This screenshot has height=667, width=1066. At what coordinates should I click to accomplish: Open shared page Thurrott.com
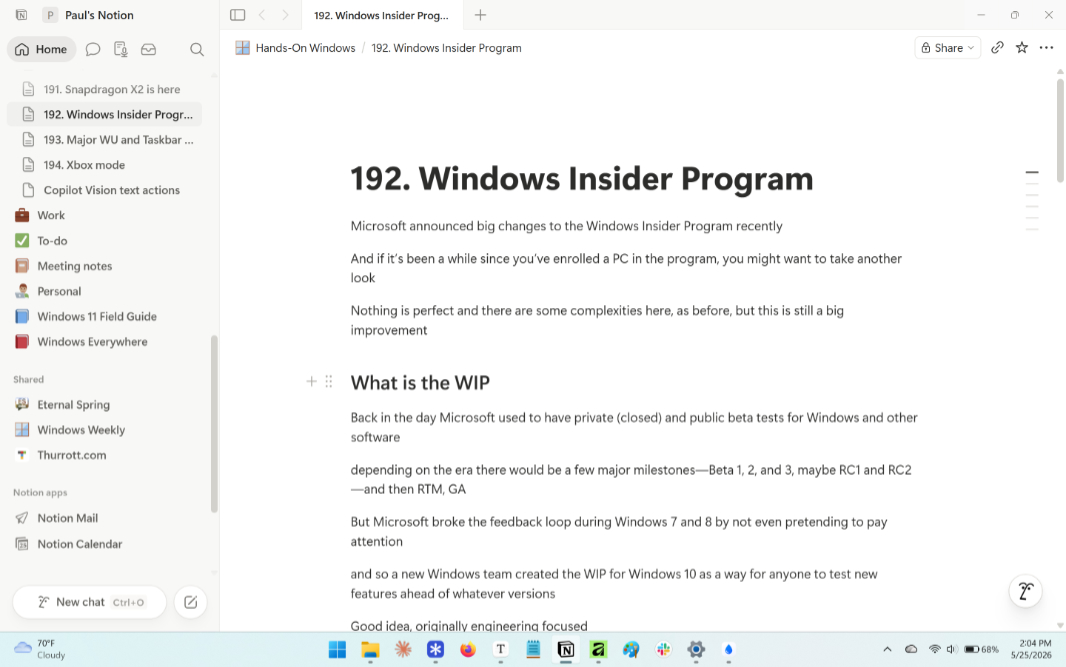point(105,455)
